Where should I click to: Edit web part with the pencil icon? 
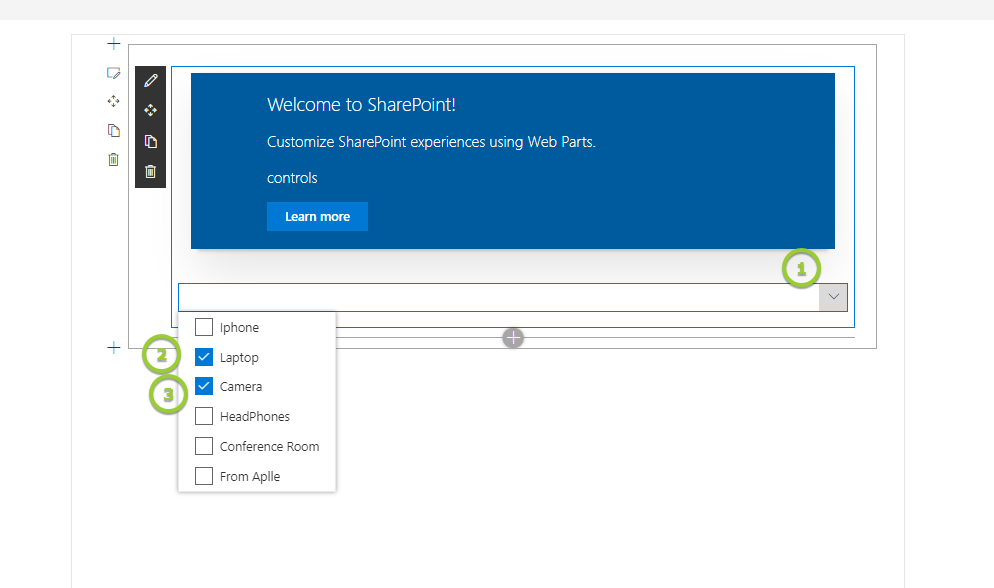point(151,80)
